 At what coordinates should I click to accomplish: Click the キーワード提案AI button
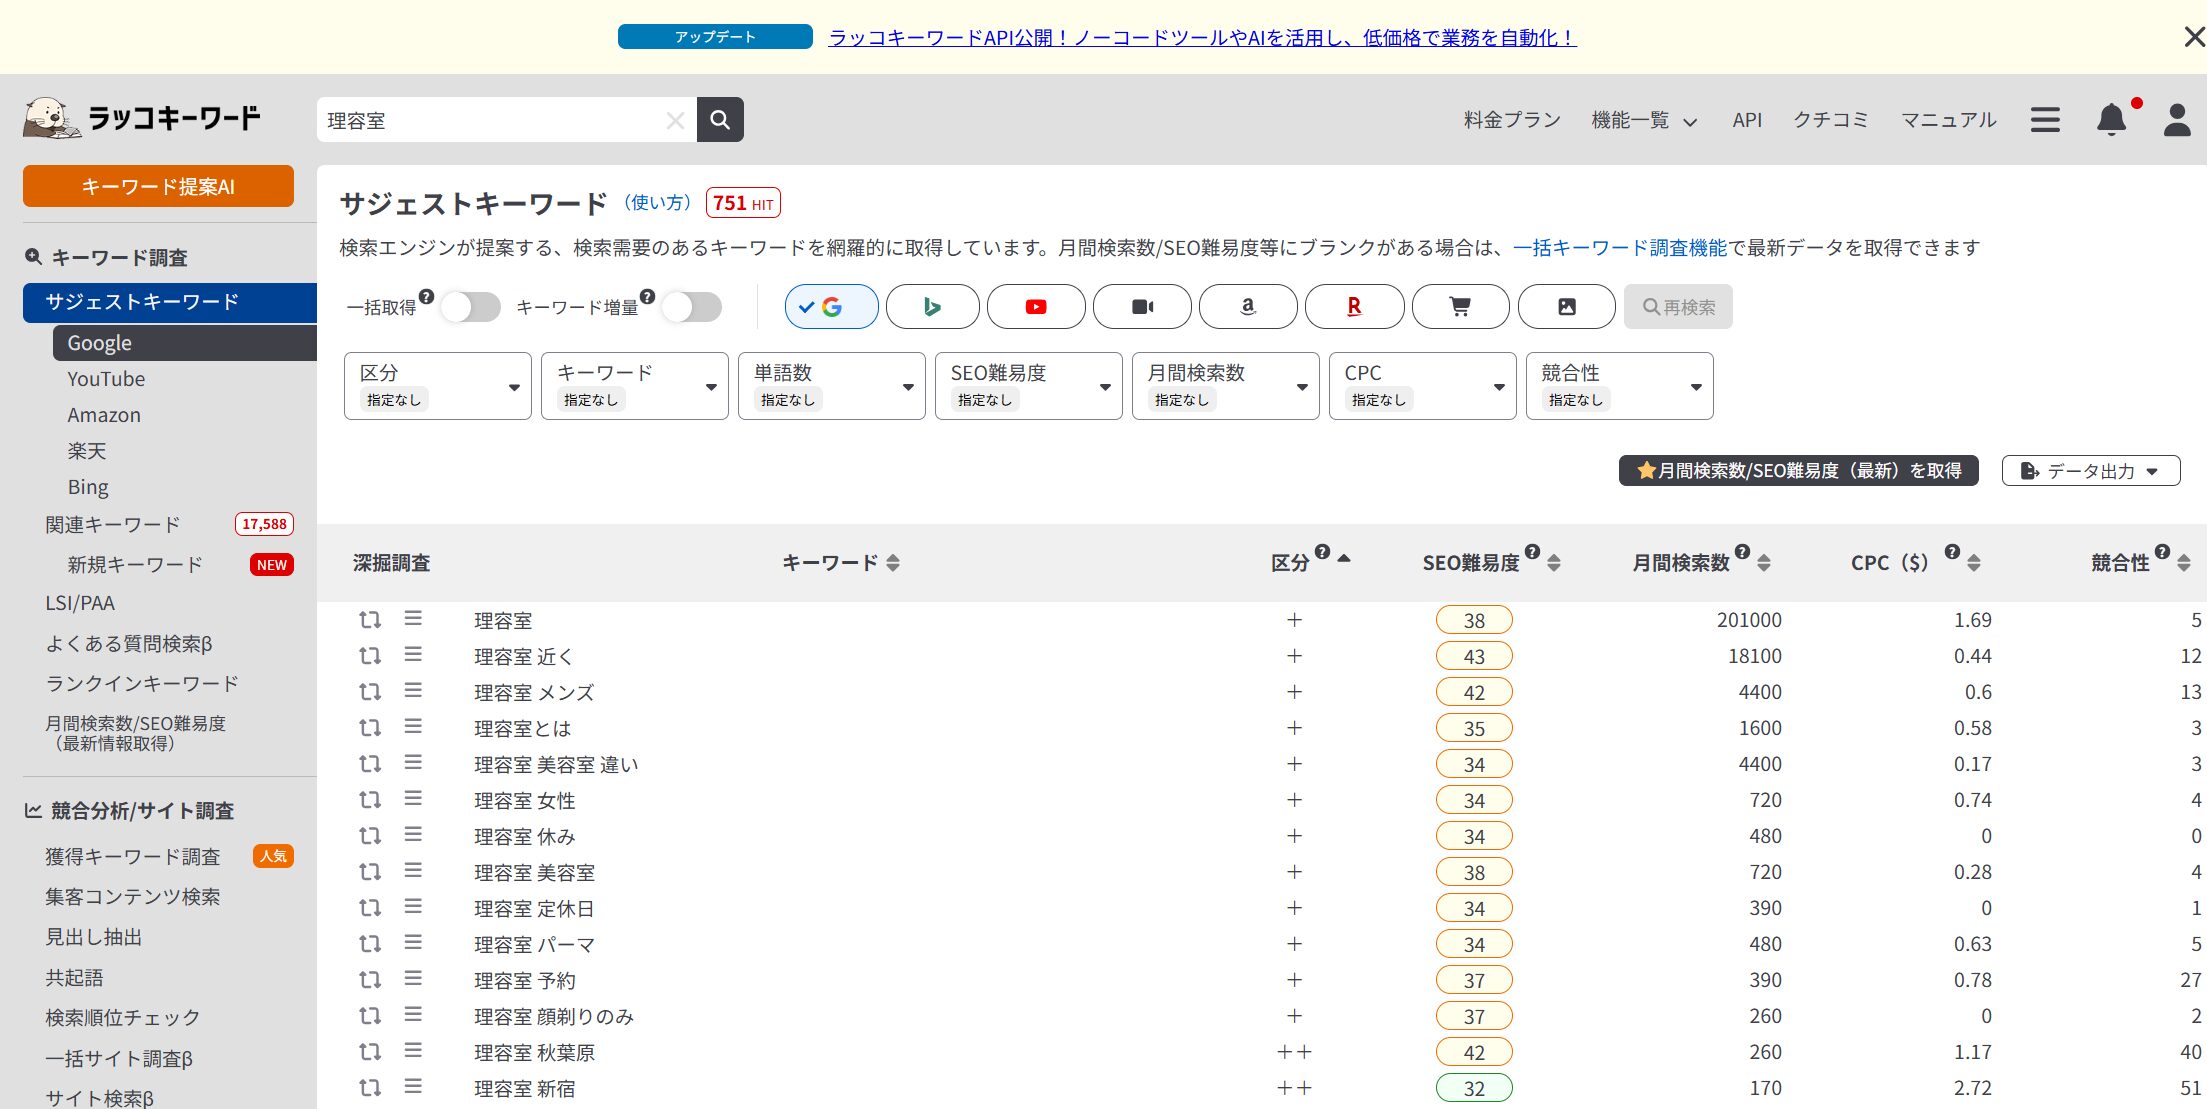coord(157,185)
